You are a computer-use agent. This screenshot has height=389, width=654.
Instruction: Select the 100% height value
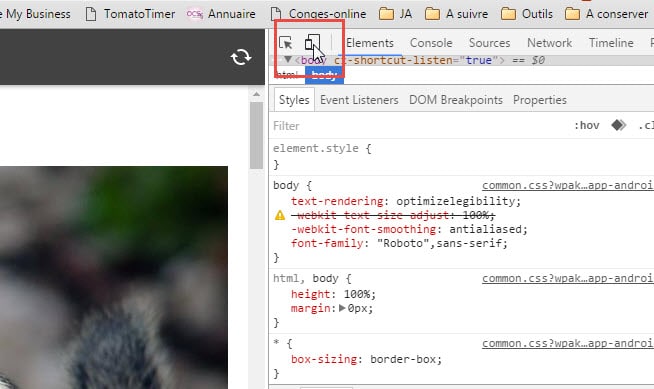[x=357, y=294]
